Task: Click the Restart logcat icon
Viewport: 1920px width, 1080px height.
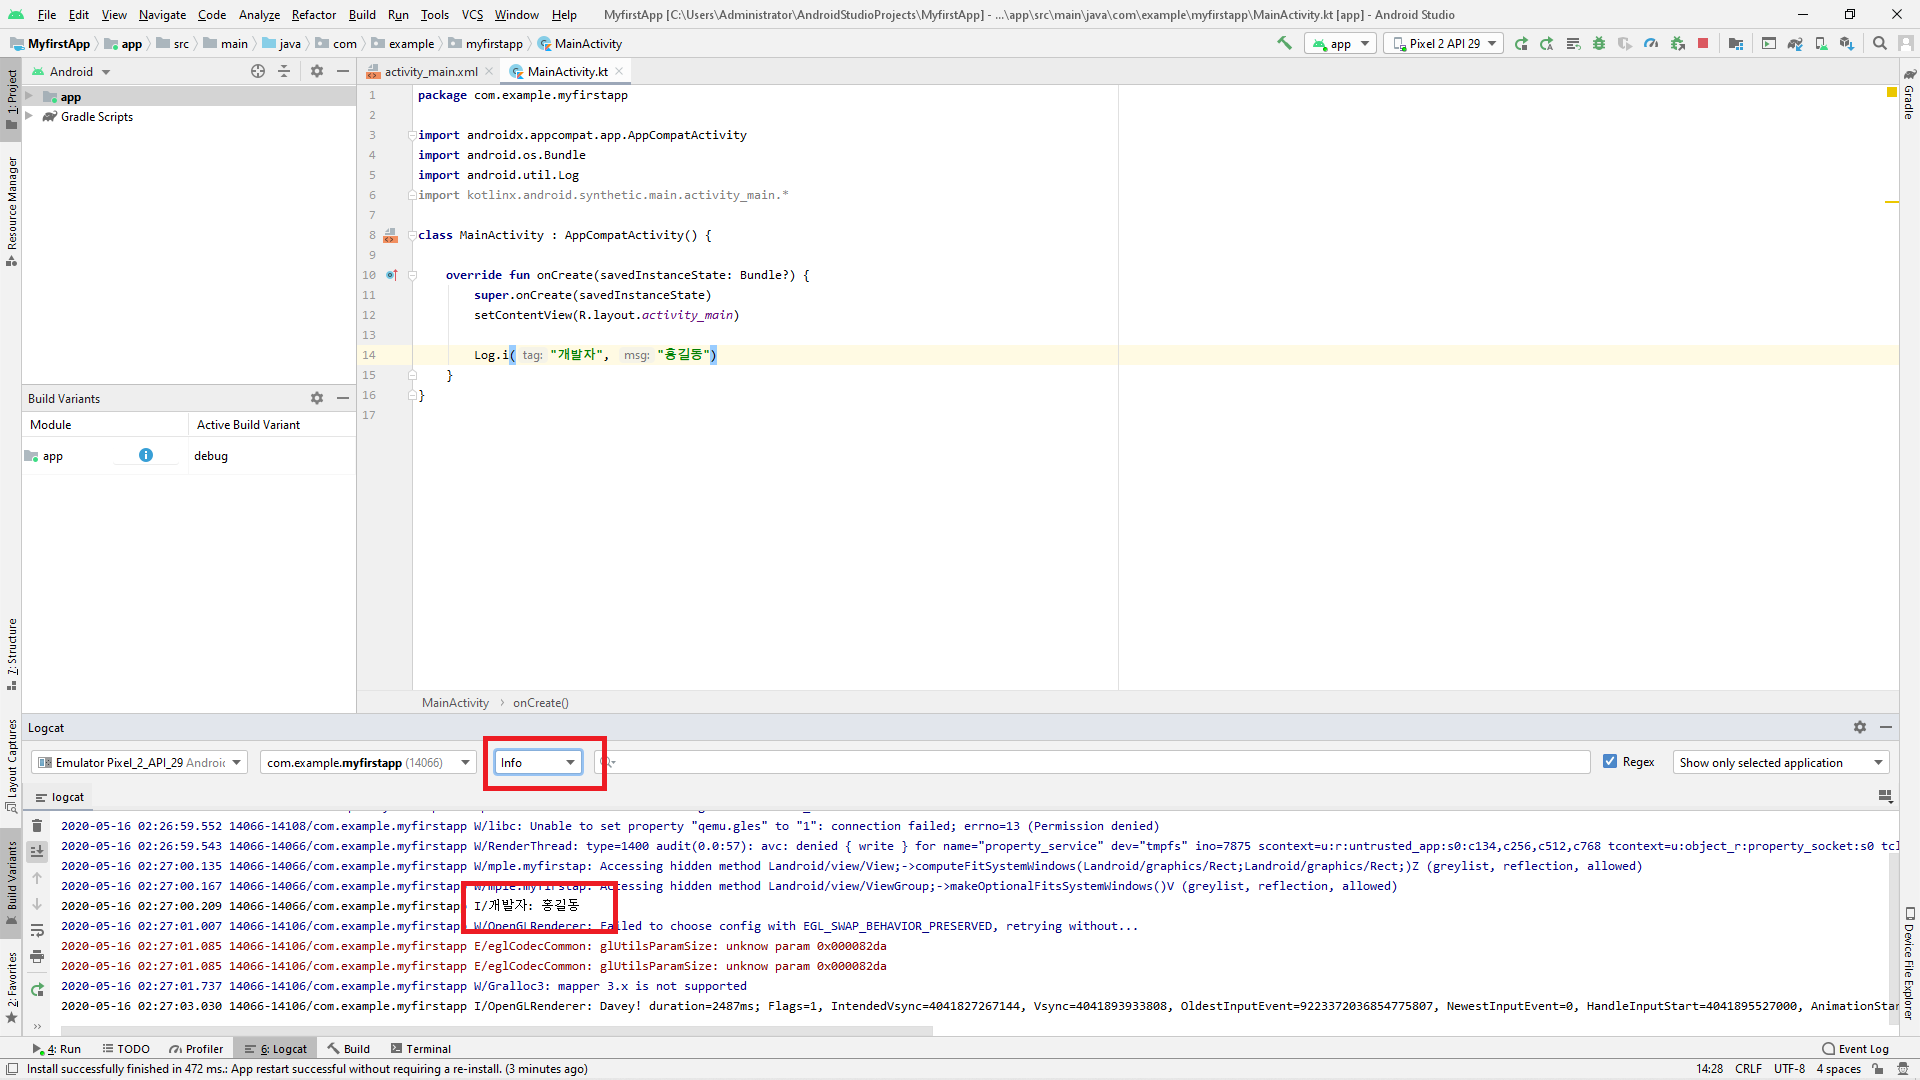Action: (x=37, y=990)
